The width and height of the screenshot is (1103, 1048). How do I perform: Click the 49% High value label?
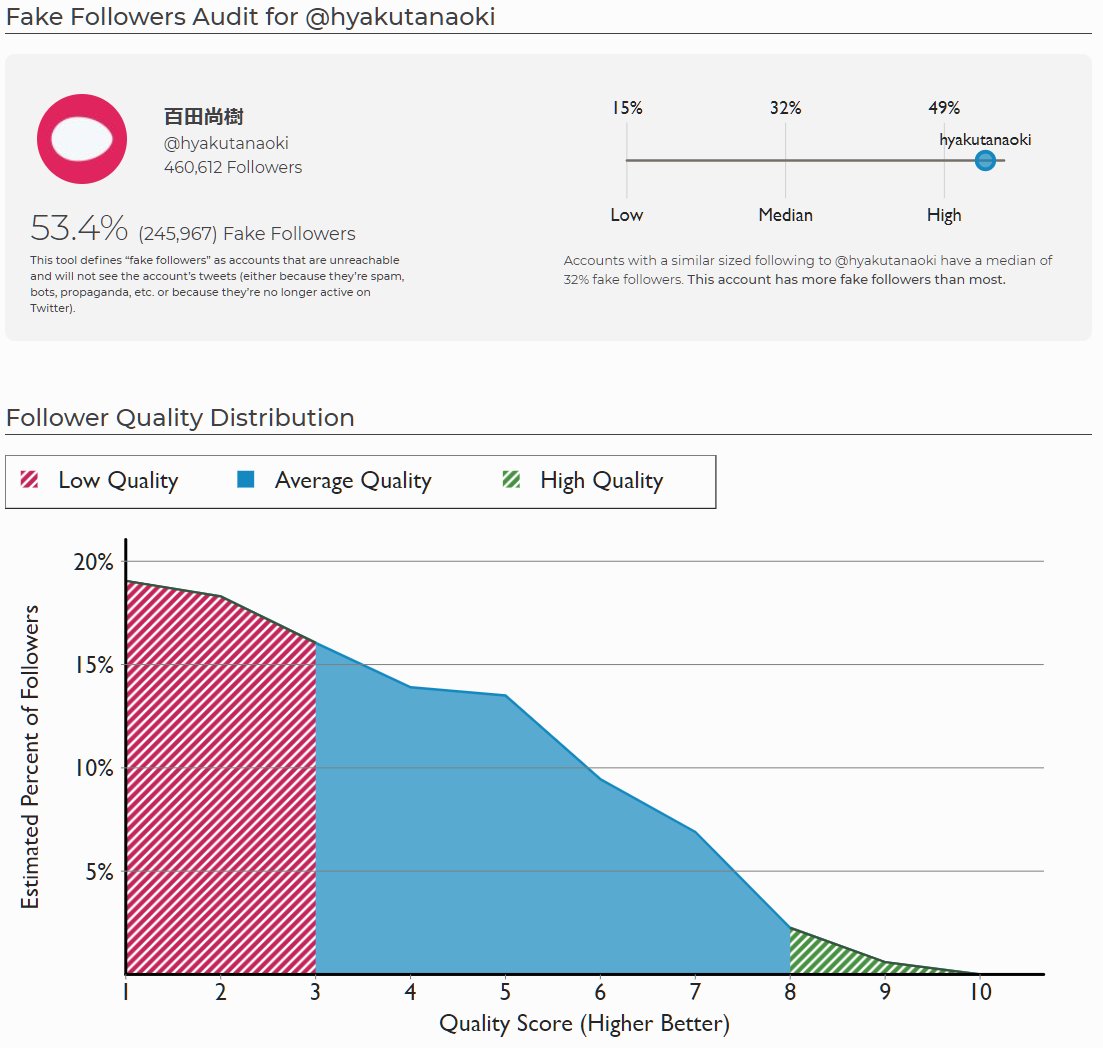point(943,108)
